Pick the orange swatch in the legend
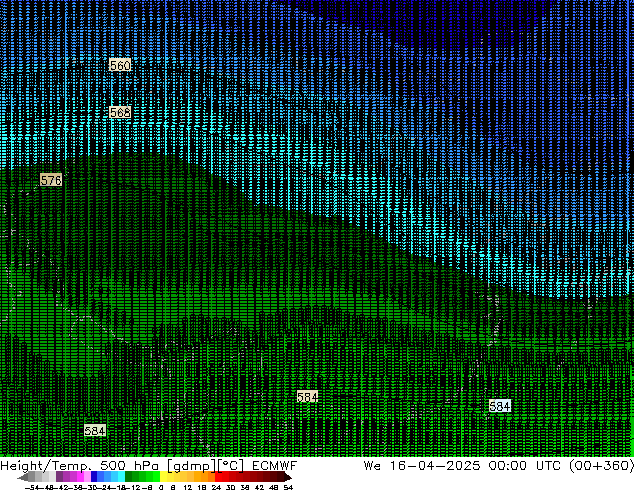The width and height of the screenshot is (634, 490). [x=203, y=477]
